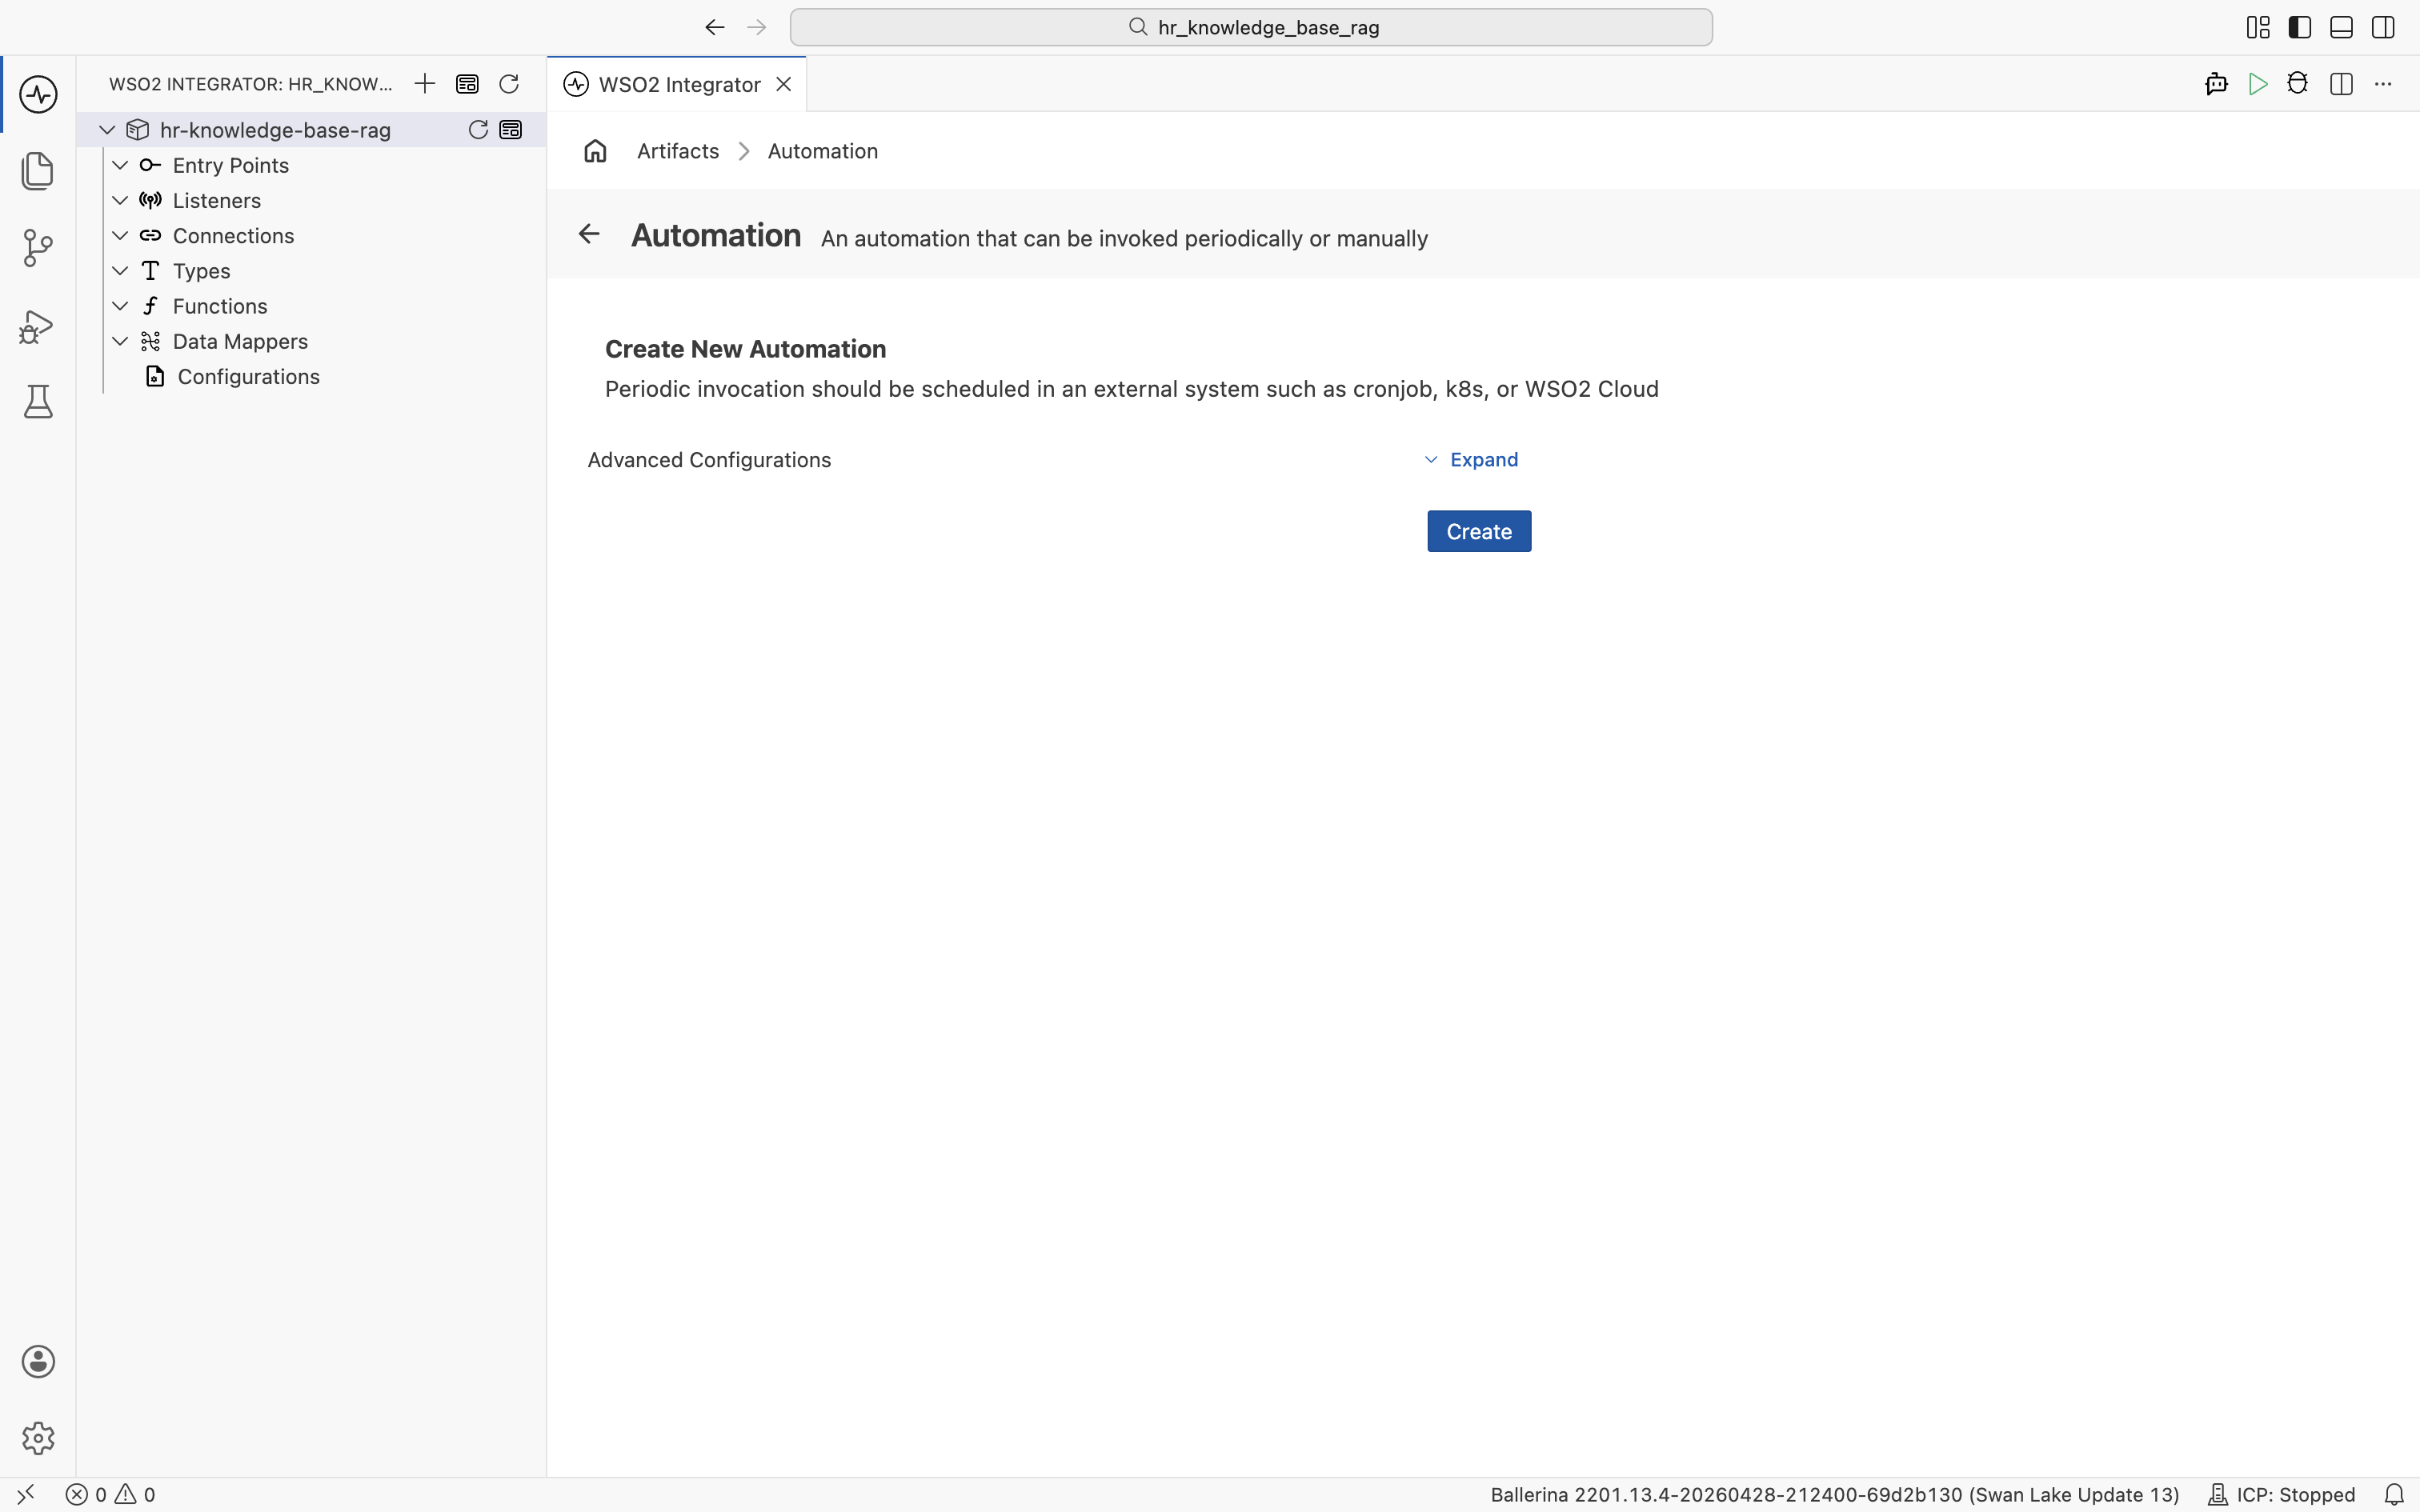2420x1512 pixels.
Task: Select the WSO2 Integrator tab
Action: (x=679, y=84)
